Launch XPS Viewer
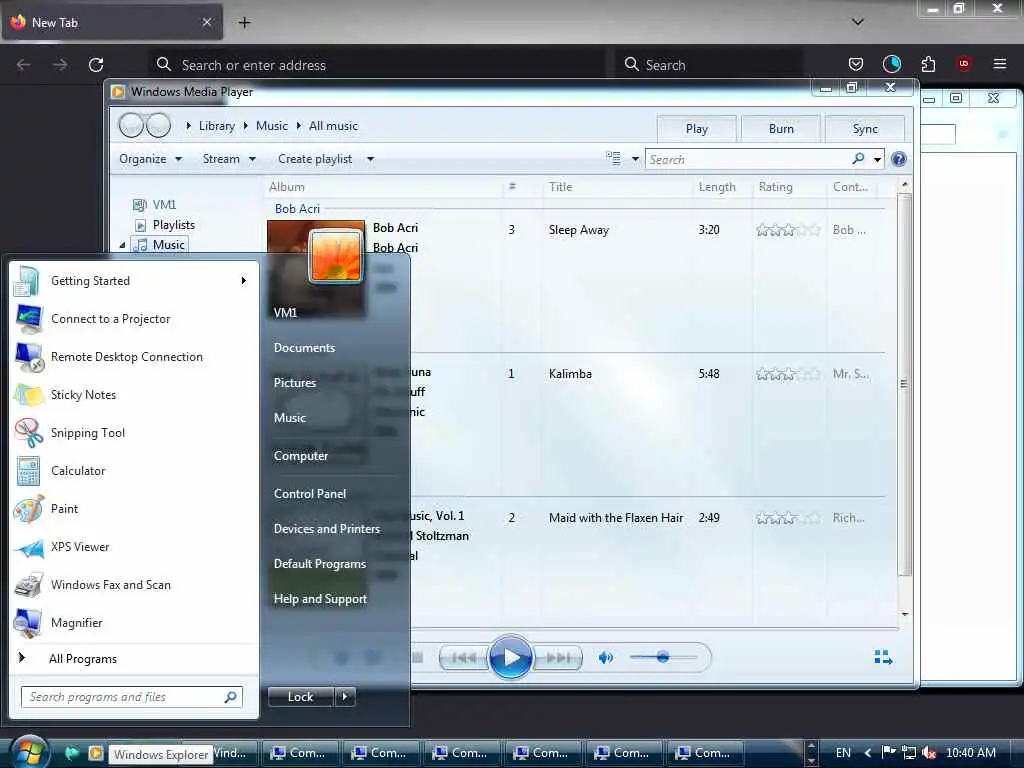This screenshot has height=768, width=1024. click(x=134, y=547)
